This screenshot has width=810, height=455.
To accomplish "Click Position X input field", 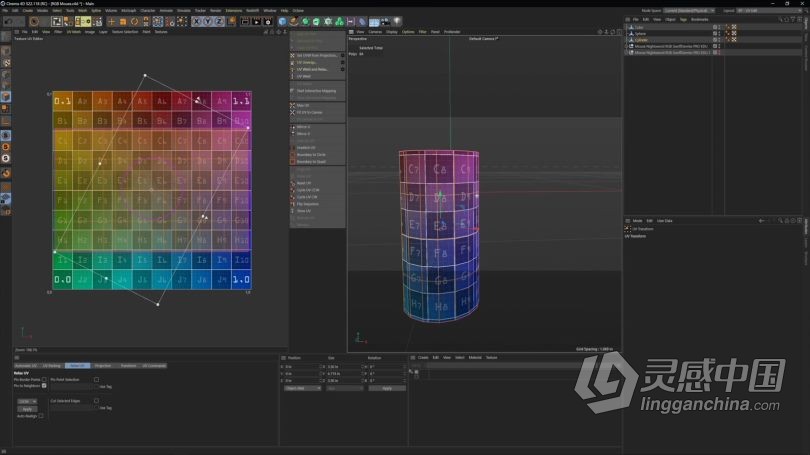I will tap(302, 367).
